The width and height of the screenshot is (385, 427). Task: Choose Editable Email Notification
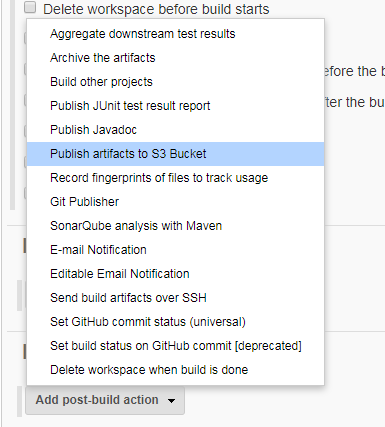pos(175,274)
